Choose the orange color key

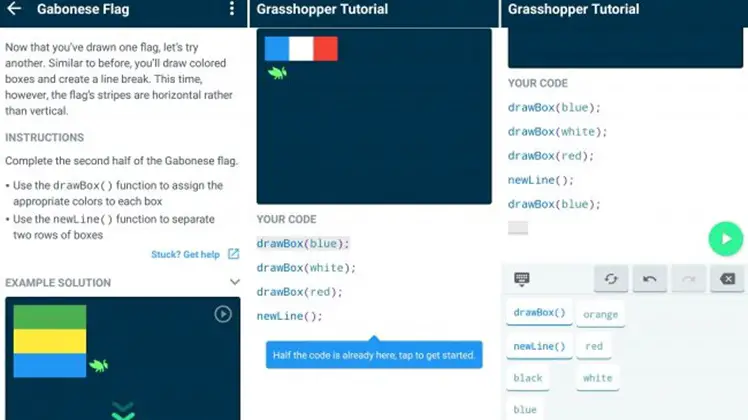tap(600, 314)
